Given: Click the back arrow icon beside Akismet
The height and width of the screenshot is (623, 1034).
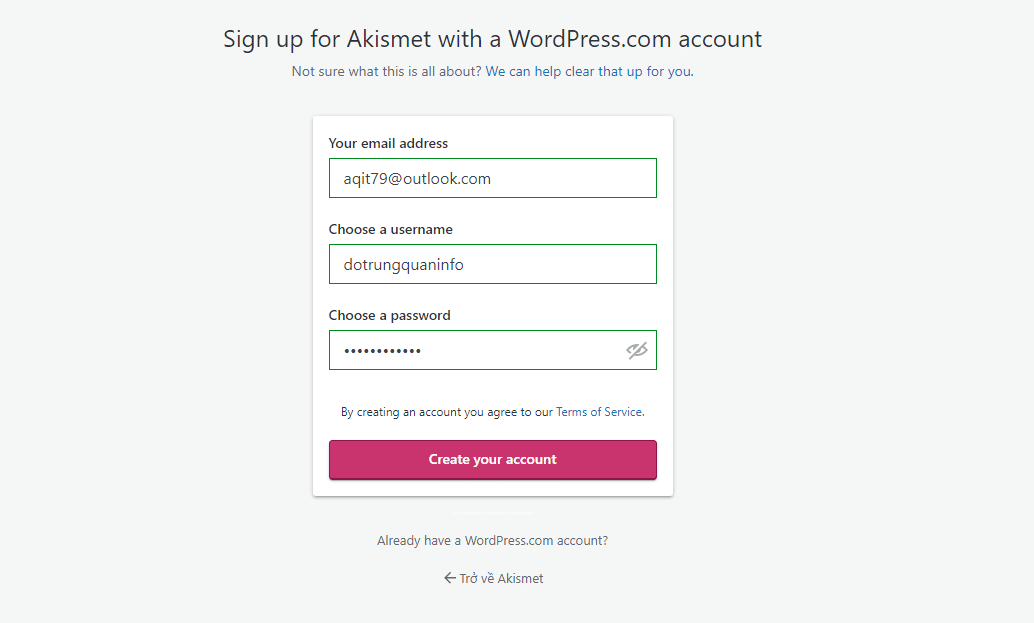Looking at the screenshot, I should tap(450, 578).
